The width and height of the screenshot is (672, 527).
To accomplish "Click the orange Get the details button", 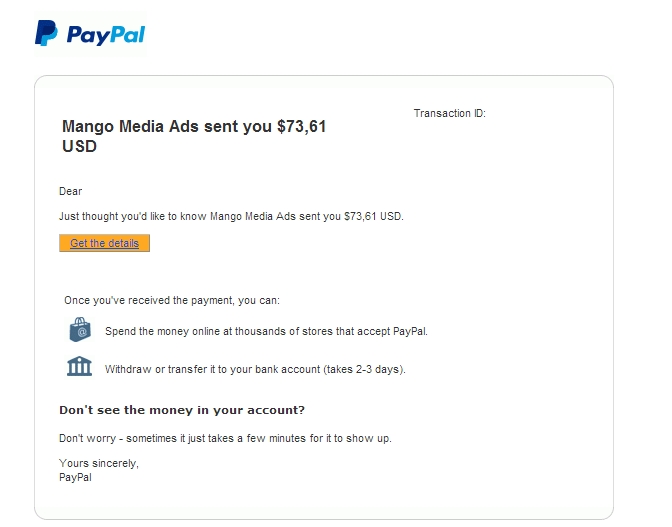I will [105, 243].
